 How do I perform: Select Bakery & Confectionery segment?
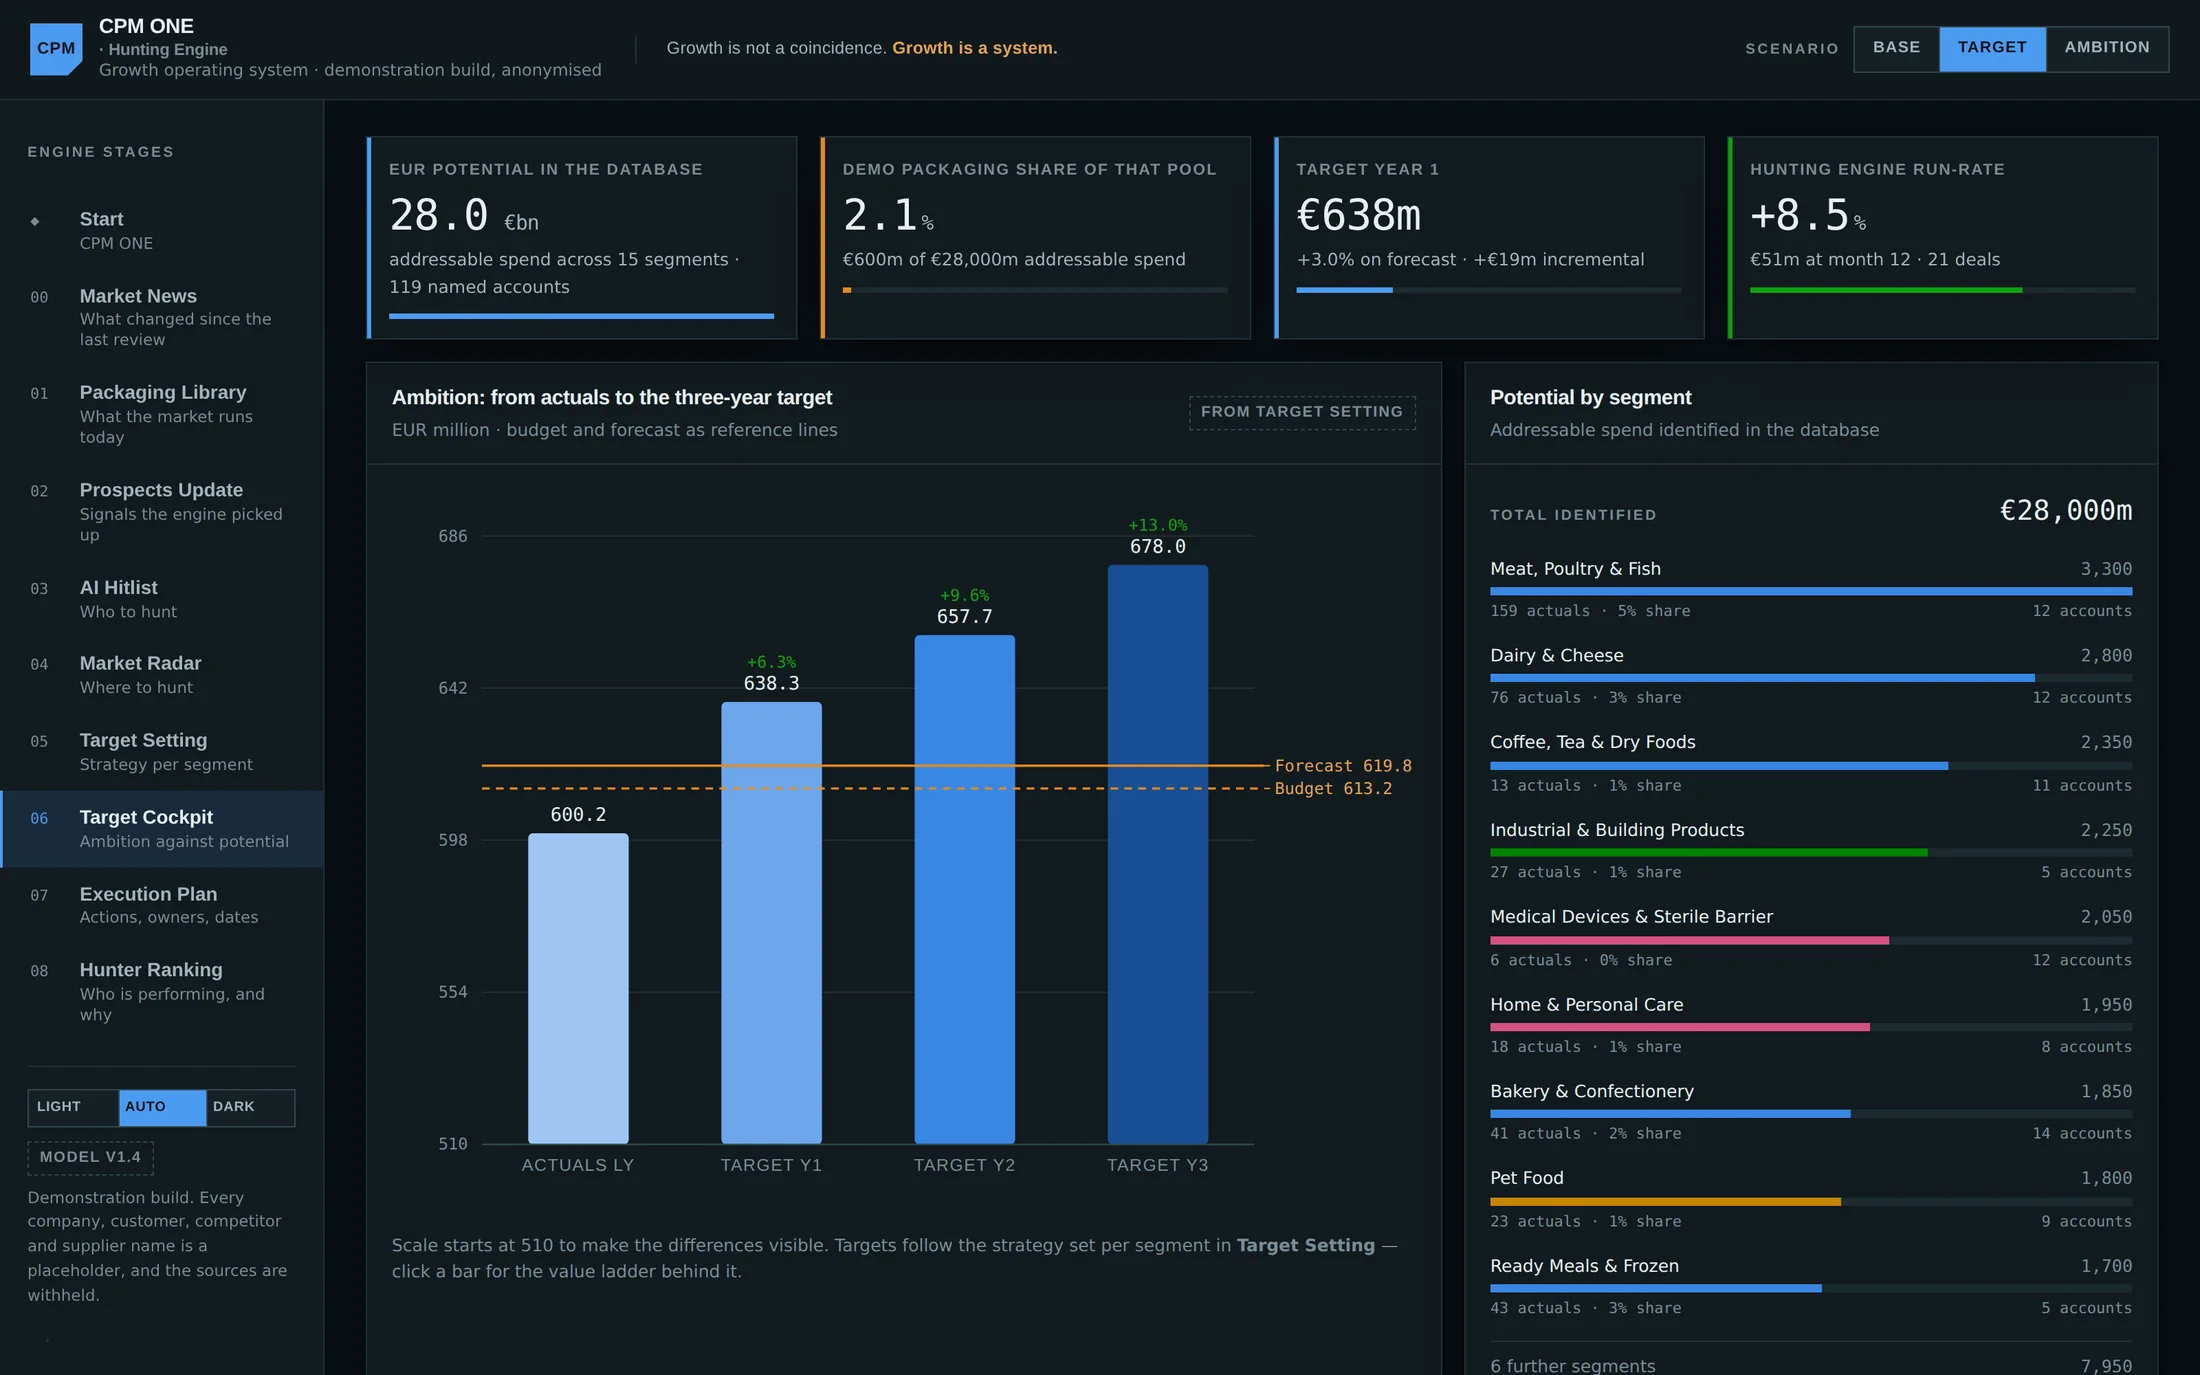coord(1811,1112)
